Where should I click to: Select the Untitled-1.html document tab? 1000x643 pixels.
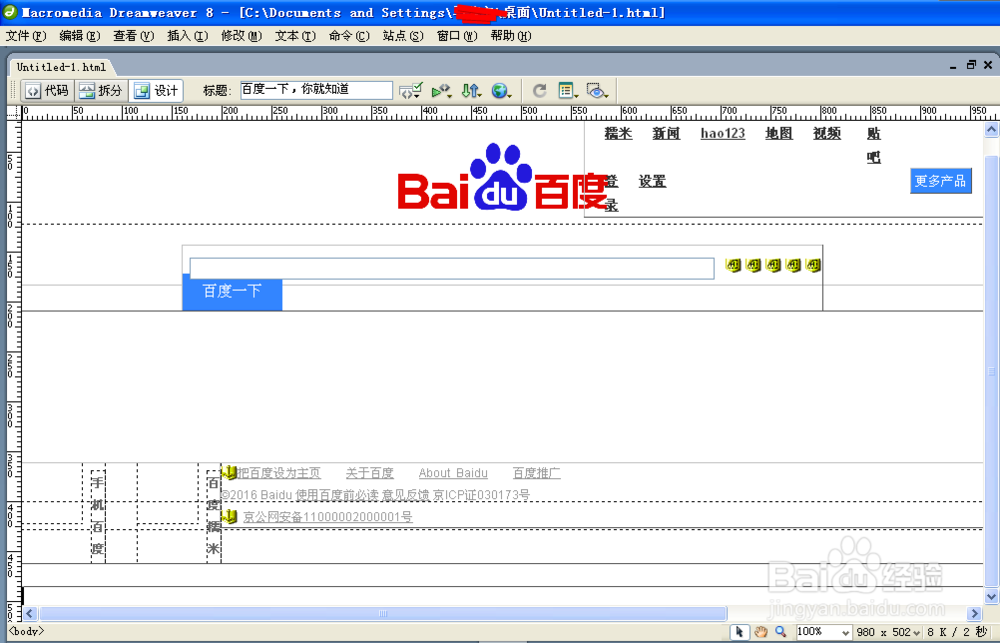61,67
